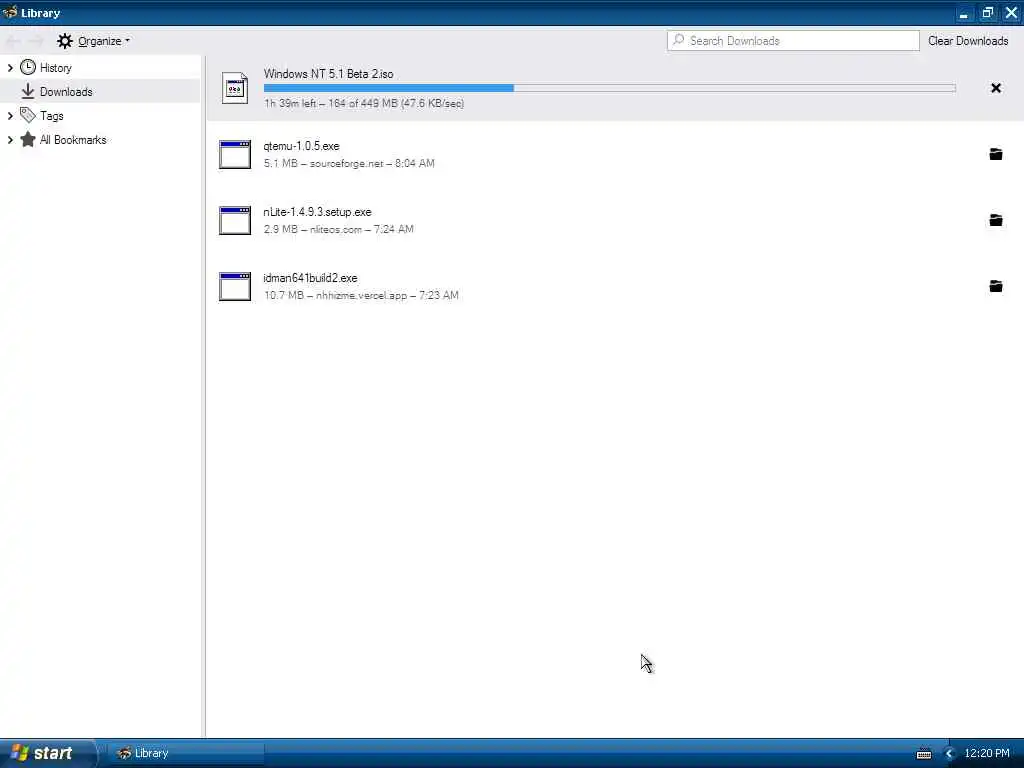
Task: Expand the All Bookmarks tree node
Action: (x=10, y=140)
